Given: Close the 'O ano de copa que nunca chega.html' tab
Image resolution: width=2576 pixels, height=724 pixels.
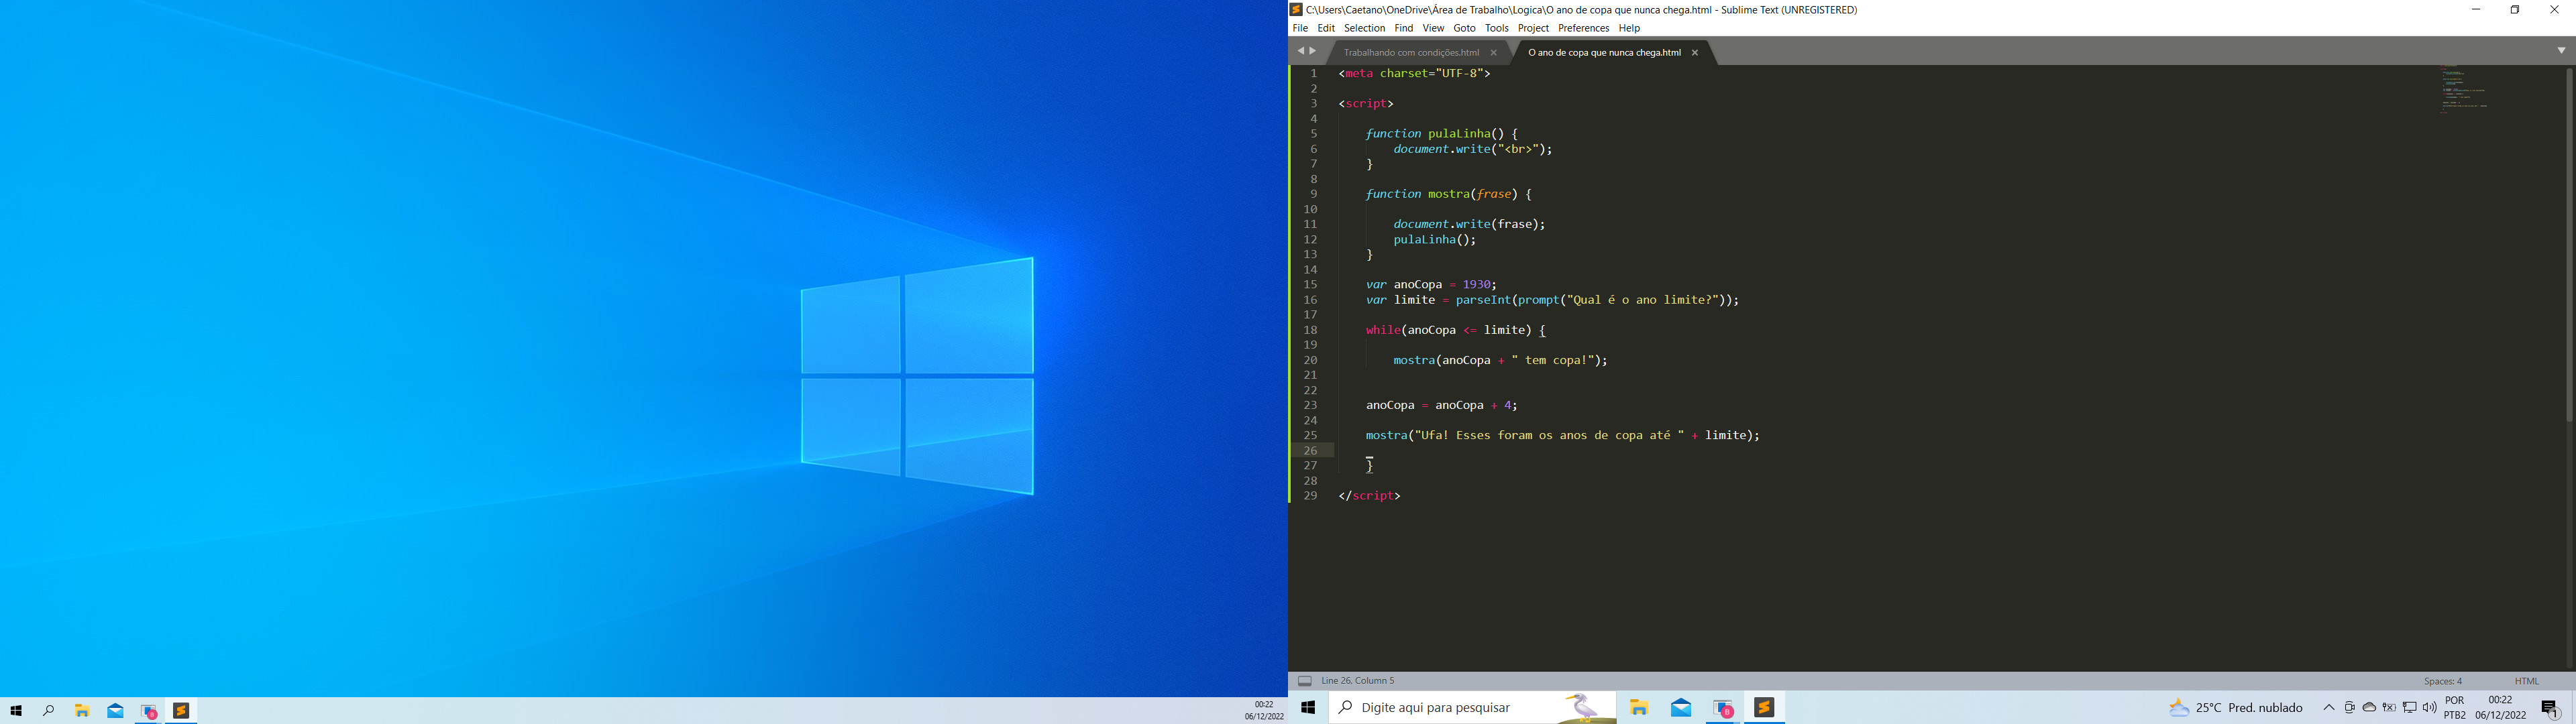Looking at the screenshot, I should (x=1695, y=53).
